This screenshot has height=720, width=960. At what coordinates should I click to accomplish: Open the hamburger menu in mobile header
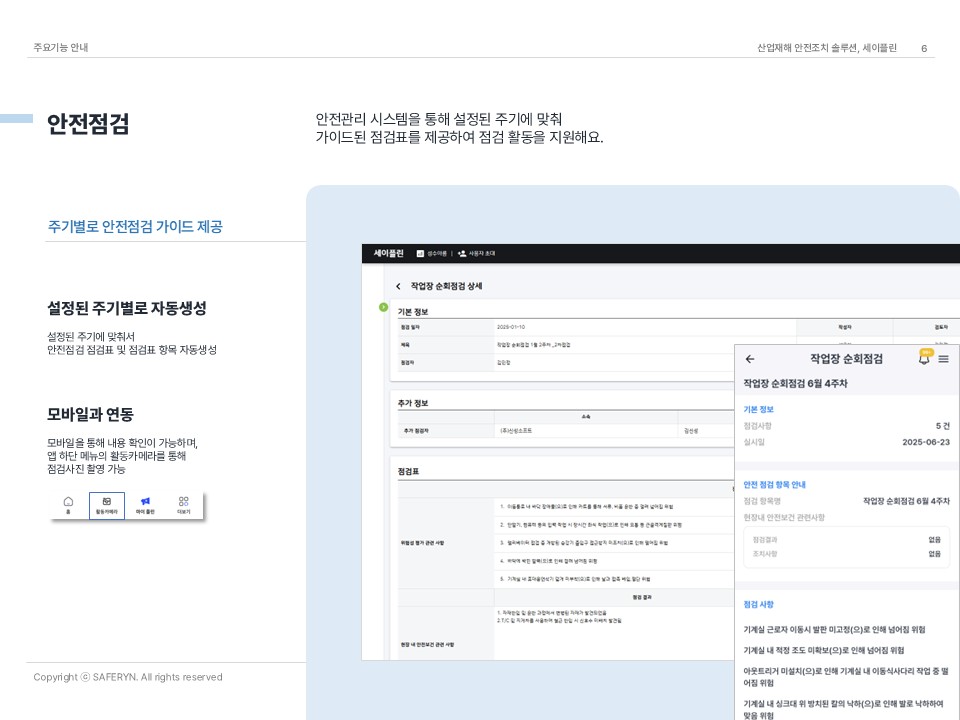pos(943,359)
